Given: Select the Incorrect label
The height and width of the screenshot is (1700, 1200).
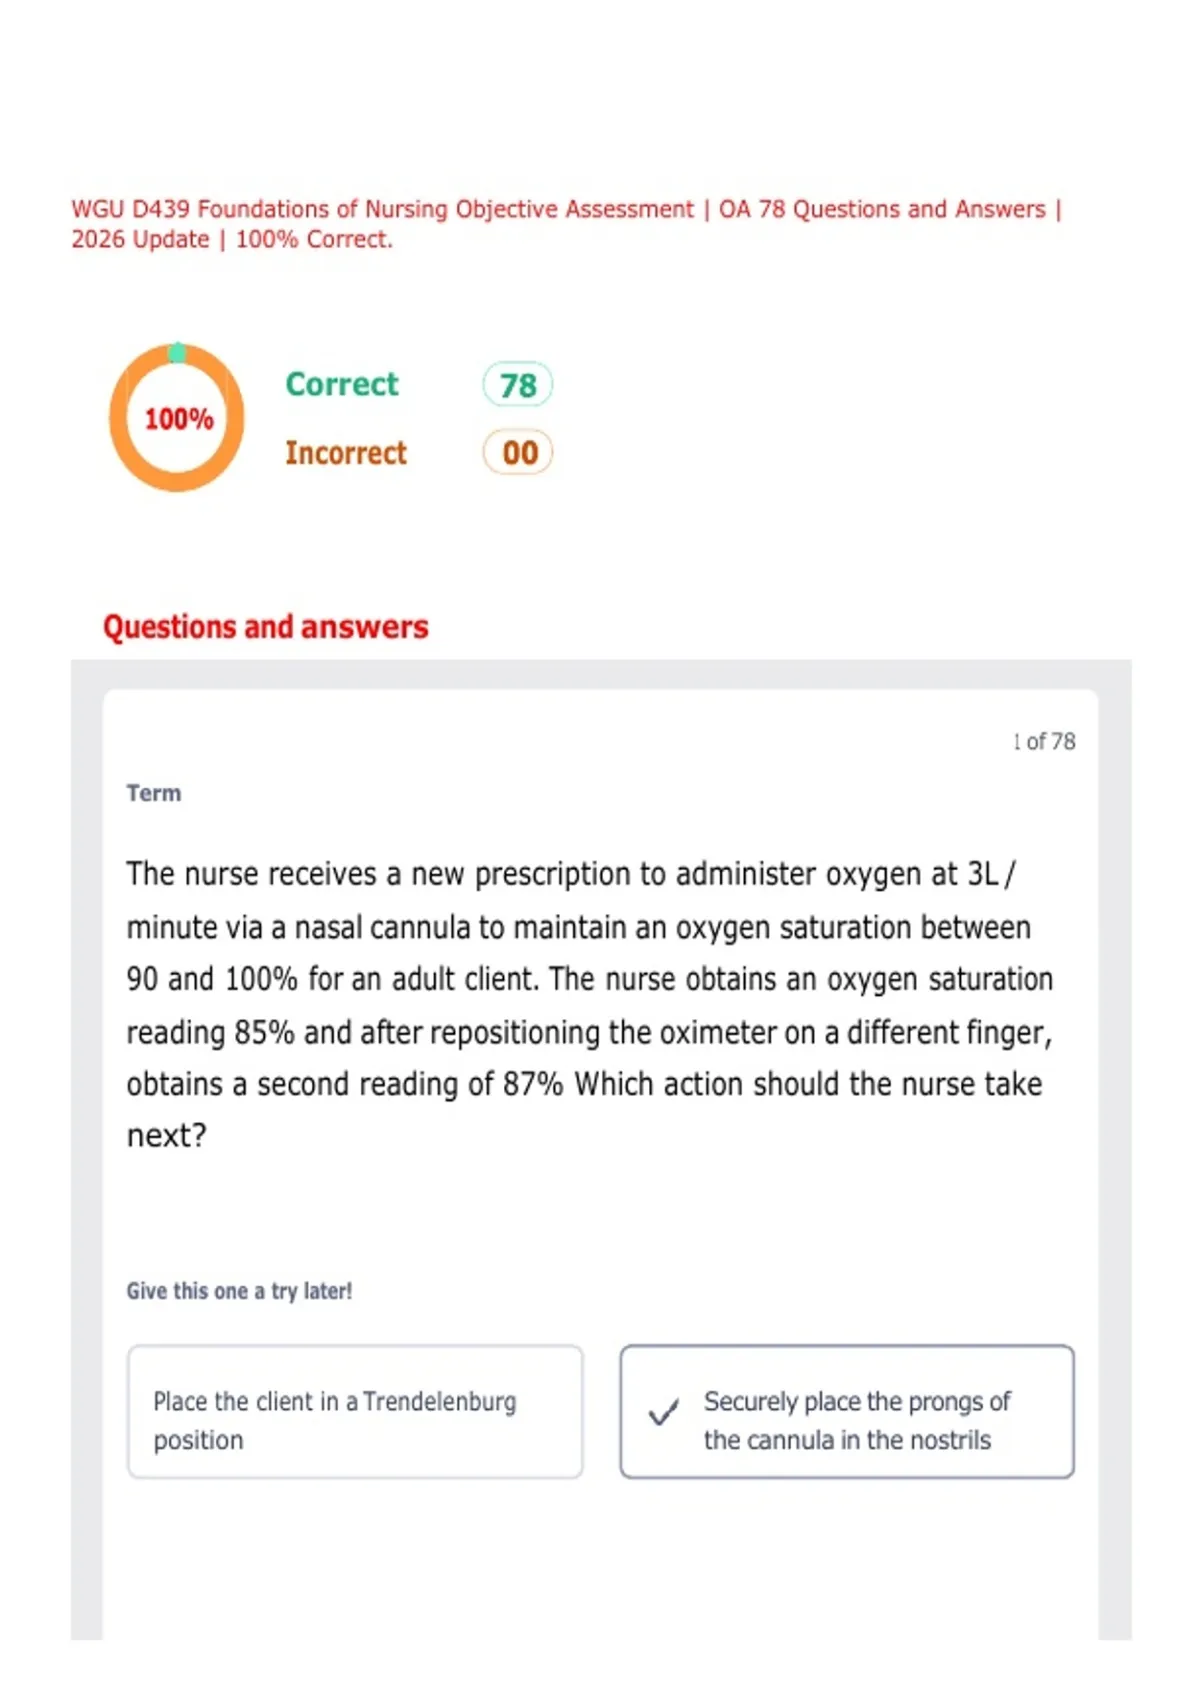Looking at the screenshot, I should tap(346, 453).
